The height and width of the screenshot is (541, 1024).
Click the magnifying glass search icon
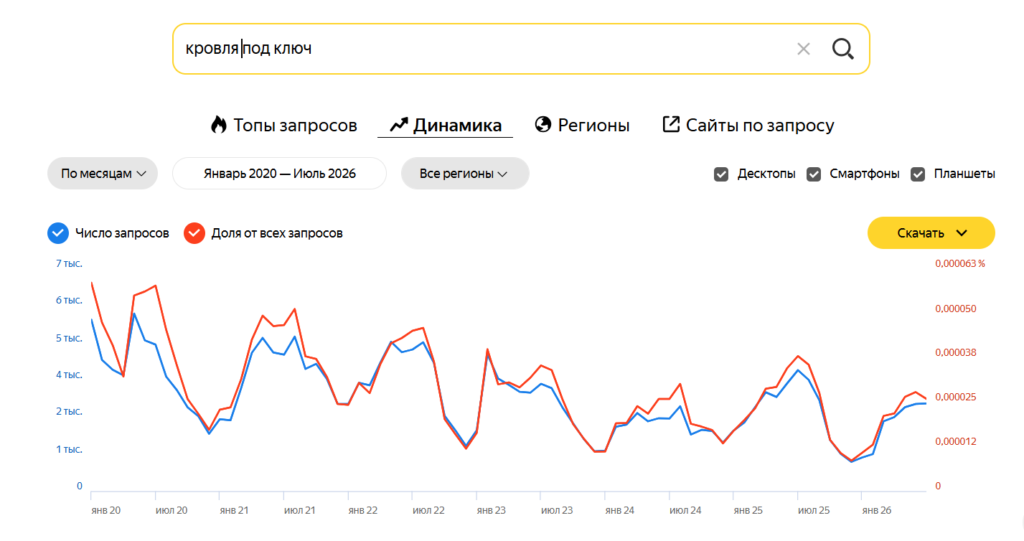click(x=842, y=49)
